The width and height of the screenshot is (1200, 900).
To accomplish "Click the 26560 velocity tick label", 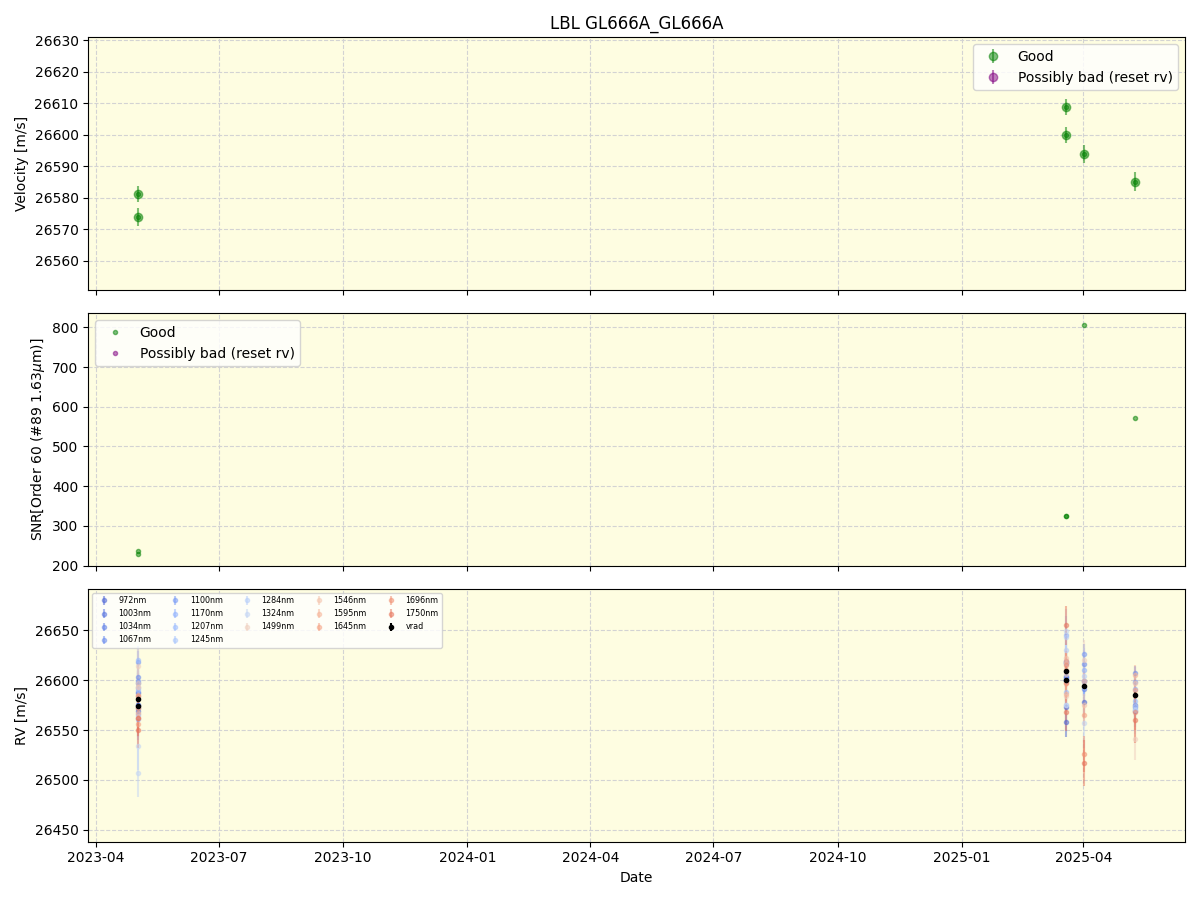I will pyautogui.click(x=58, y=261).
